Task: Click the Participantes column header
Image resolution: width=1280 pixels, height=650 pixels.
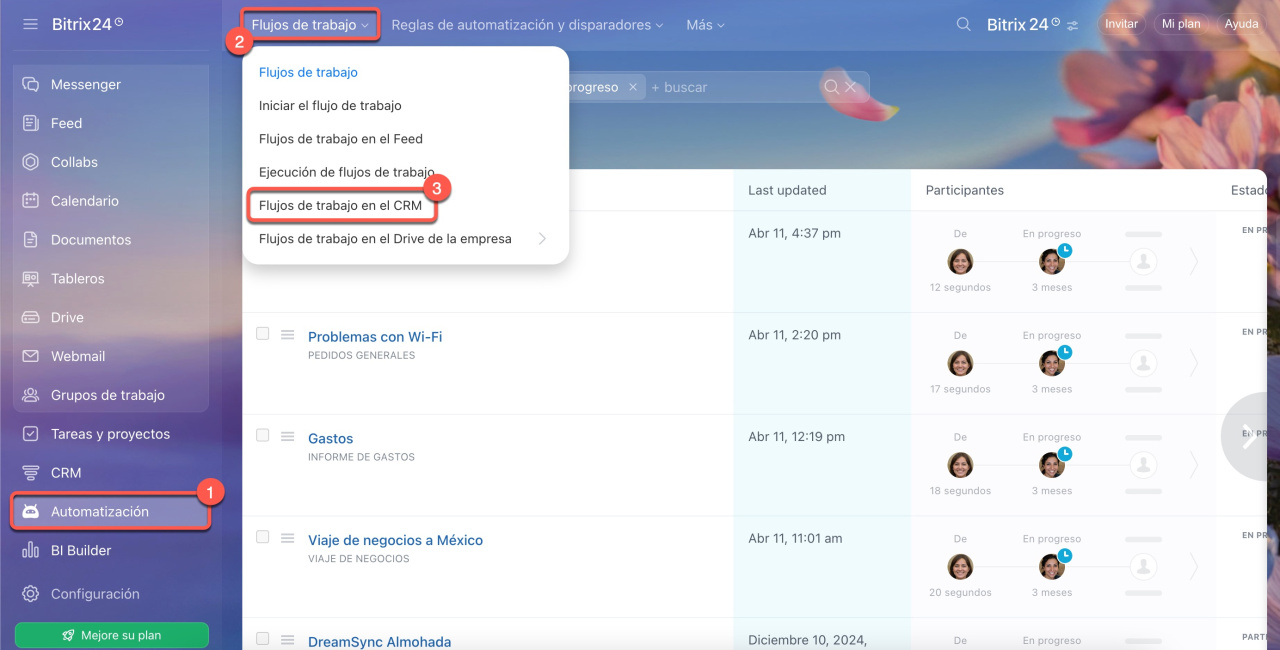Action: 964,190
